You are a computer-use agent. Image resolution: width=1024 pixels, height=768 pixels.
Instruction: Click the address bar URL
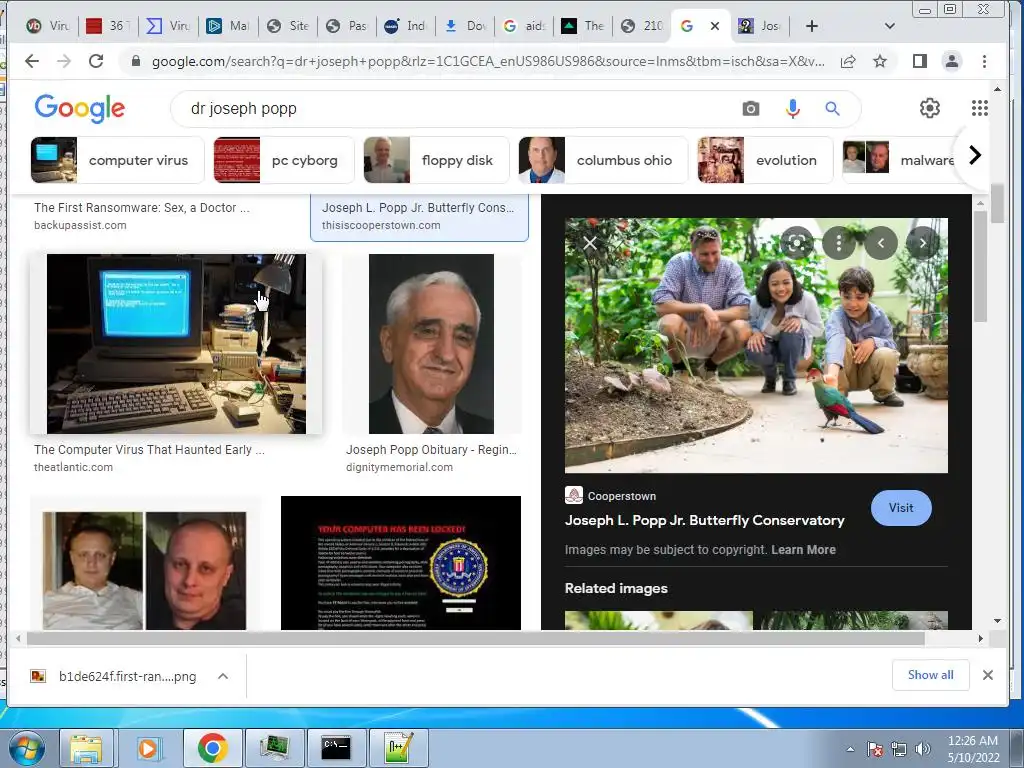tap(488, 61)
